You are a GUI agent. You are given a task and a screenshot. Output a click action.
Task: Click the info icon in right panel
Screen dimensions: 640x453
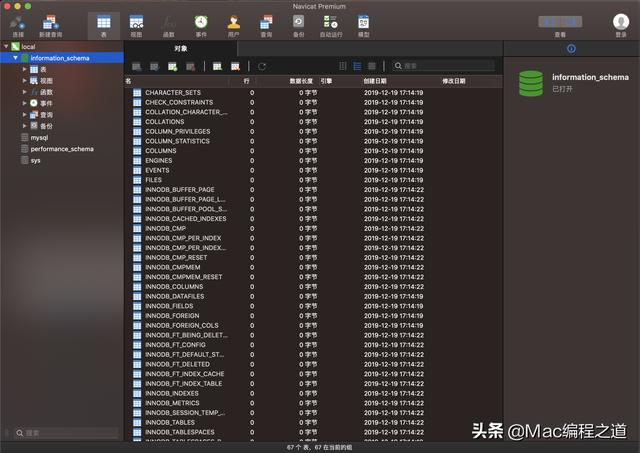click(x=571, y=49)
